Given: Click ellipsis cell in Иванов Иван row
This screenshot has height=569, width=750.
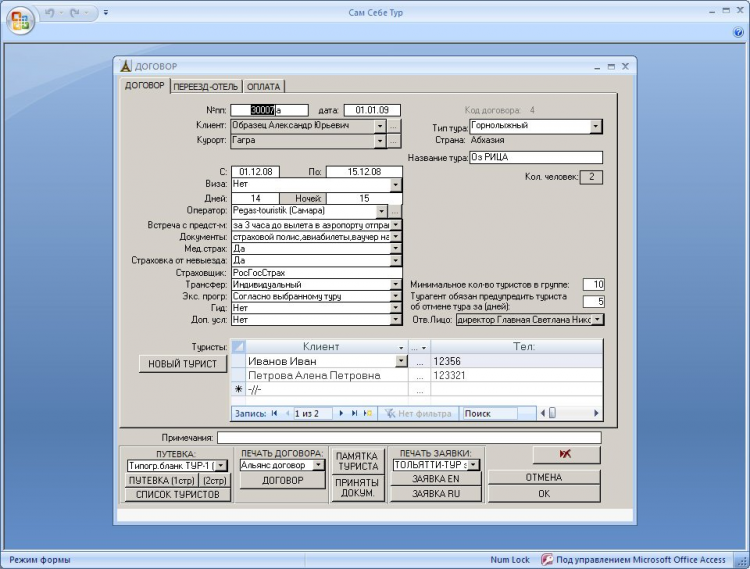Looking at the screenshot, I should [x=419, y=361].
